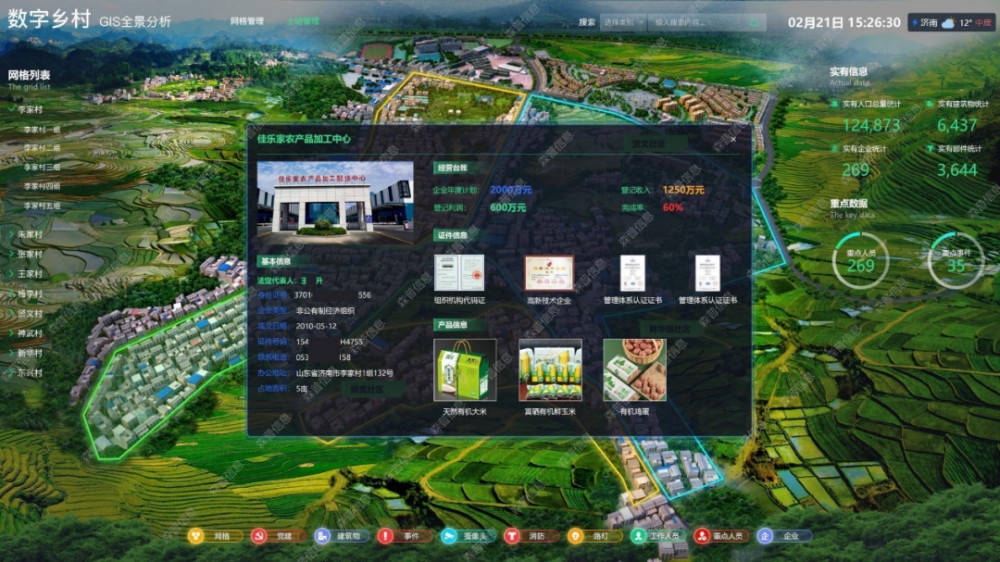Click the enterprise count 269 under 实有企业统计
The image size is (1000, 562).
pyautogui.click(x=855, y=170)
